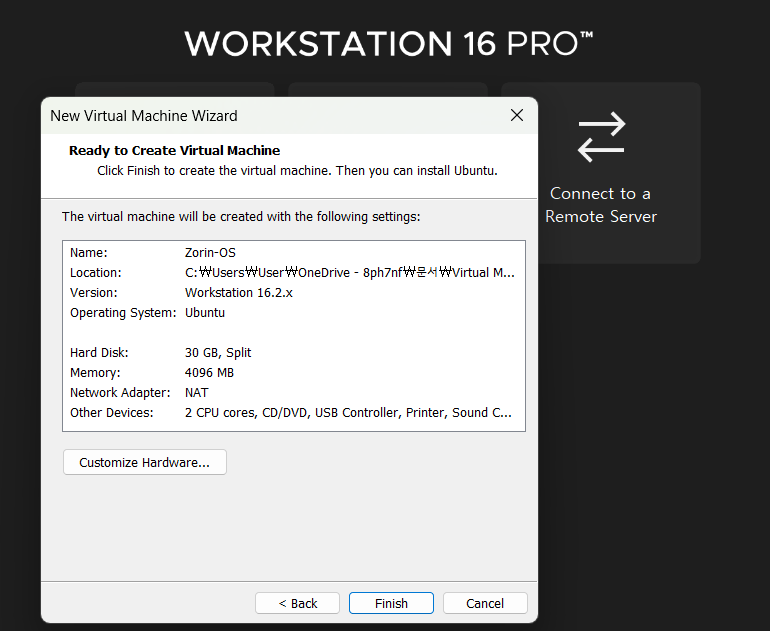Select the Workstation 16.2.x version value
The image size is (770, 631).
(x=239, y=293)
